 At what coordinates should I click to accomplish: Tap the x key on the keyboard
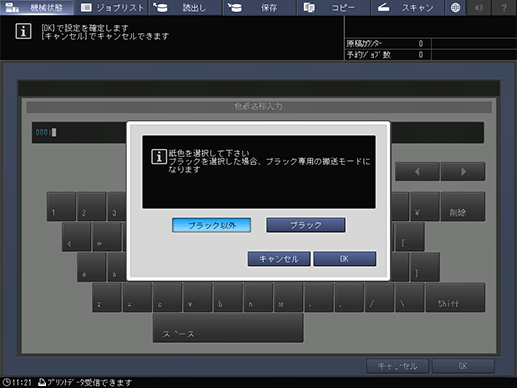[x=137, y=298]
